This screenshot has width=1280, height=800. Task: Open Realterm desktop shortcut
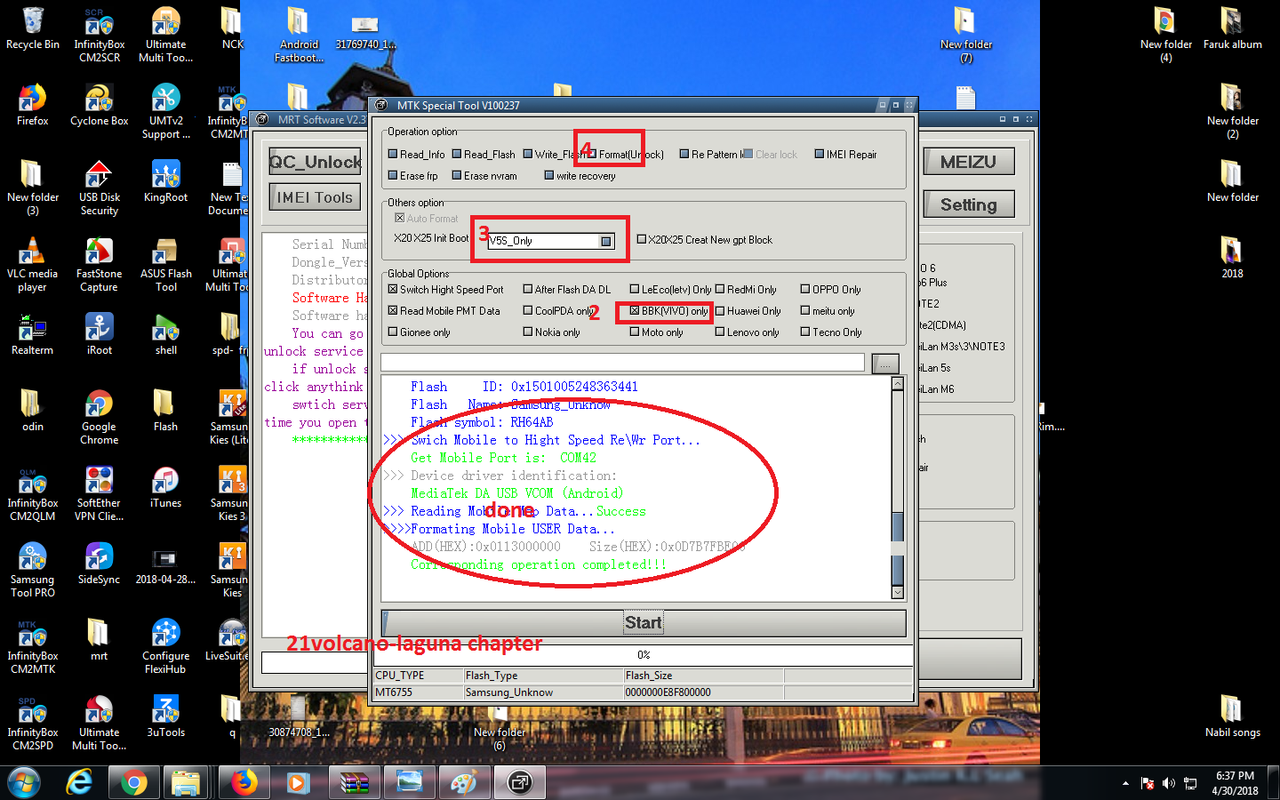[32, 334]
